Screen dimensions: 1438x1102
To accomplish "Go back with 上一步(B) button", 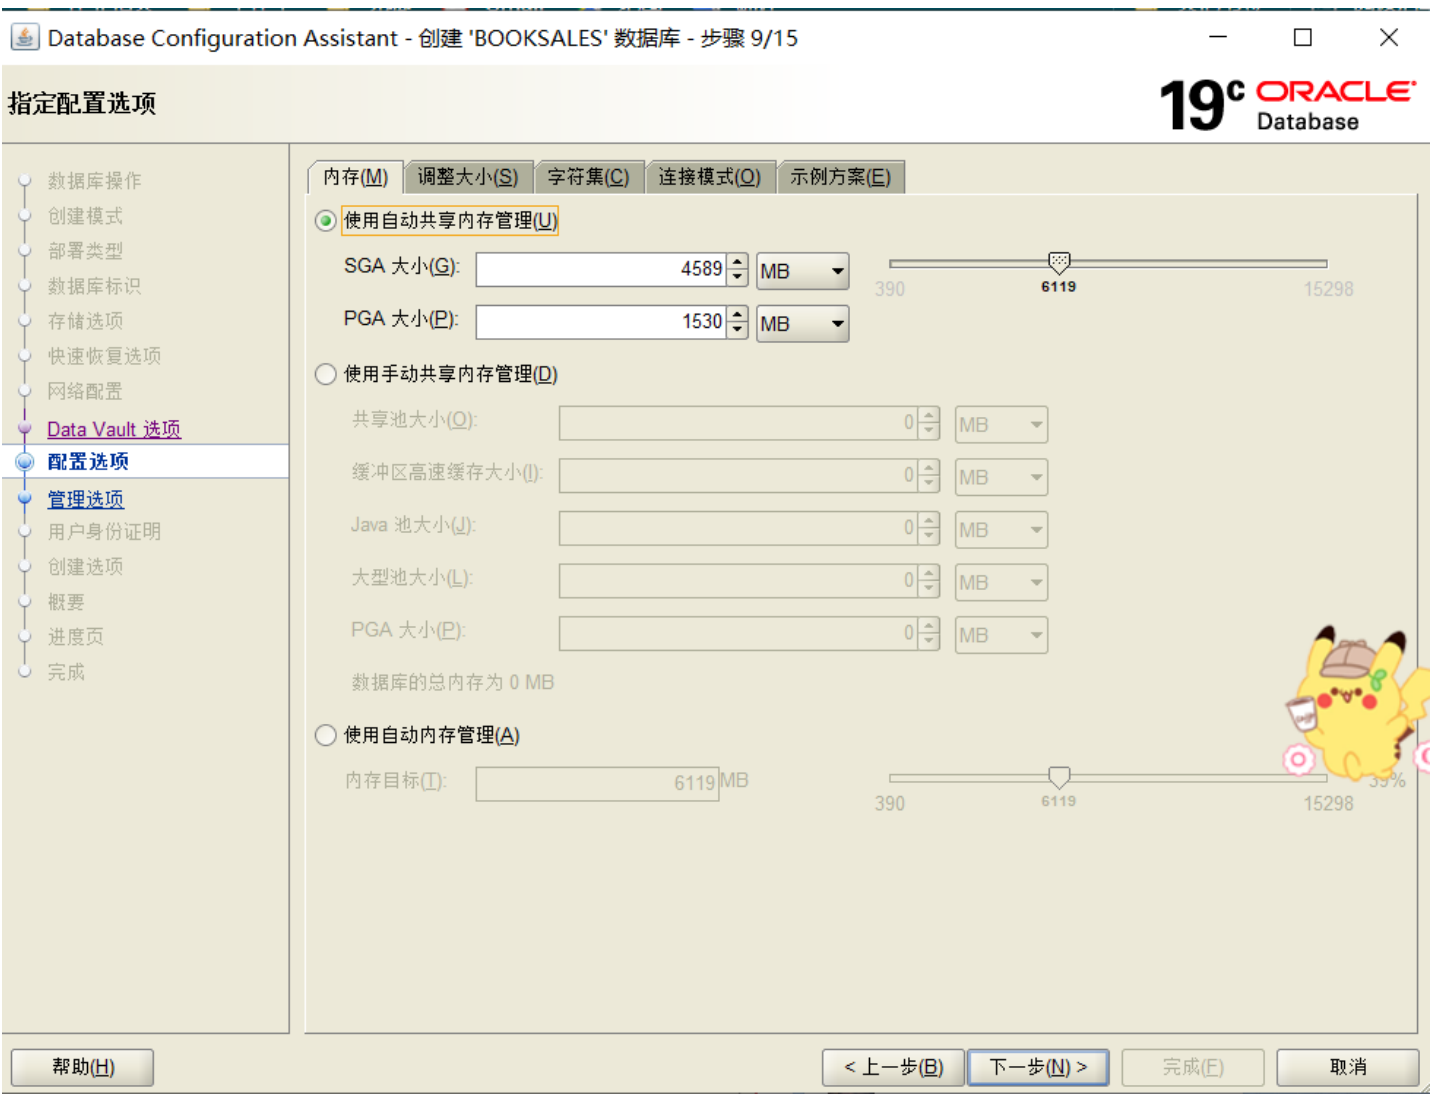I will click(893, 1067).
